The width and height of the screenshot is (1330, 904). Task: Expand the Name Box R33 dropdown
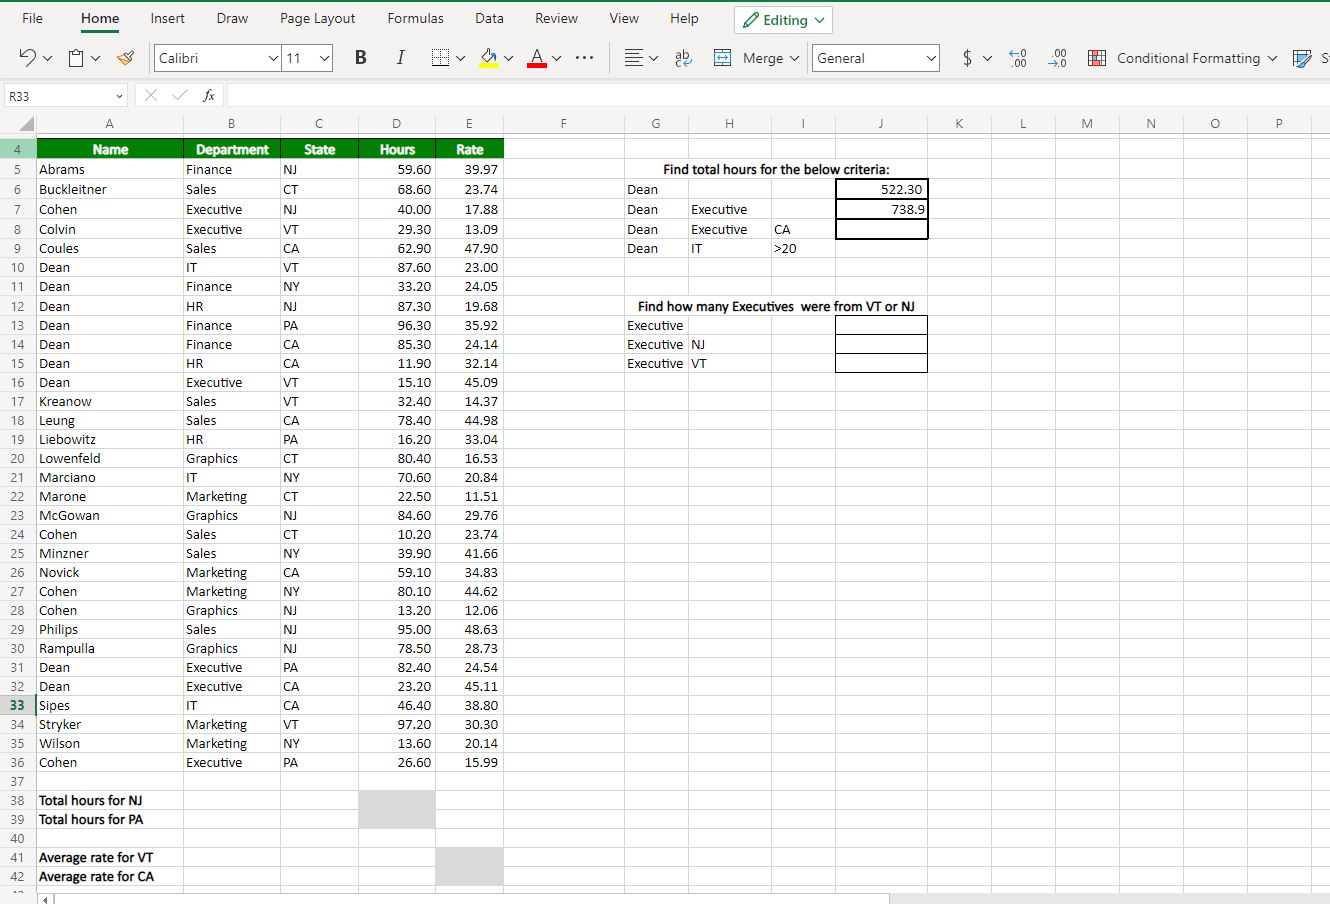click(x=119, y=96)
